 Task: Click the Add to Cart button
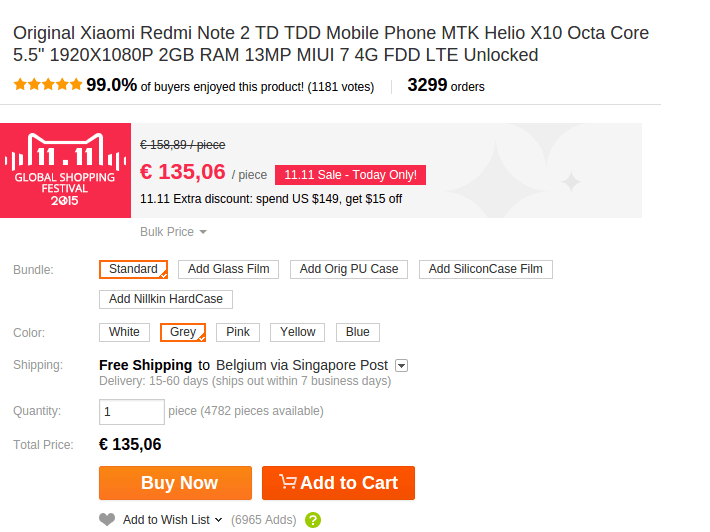[x=338, y=483]
